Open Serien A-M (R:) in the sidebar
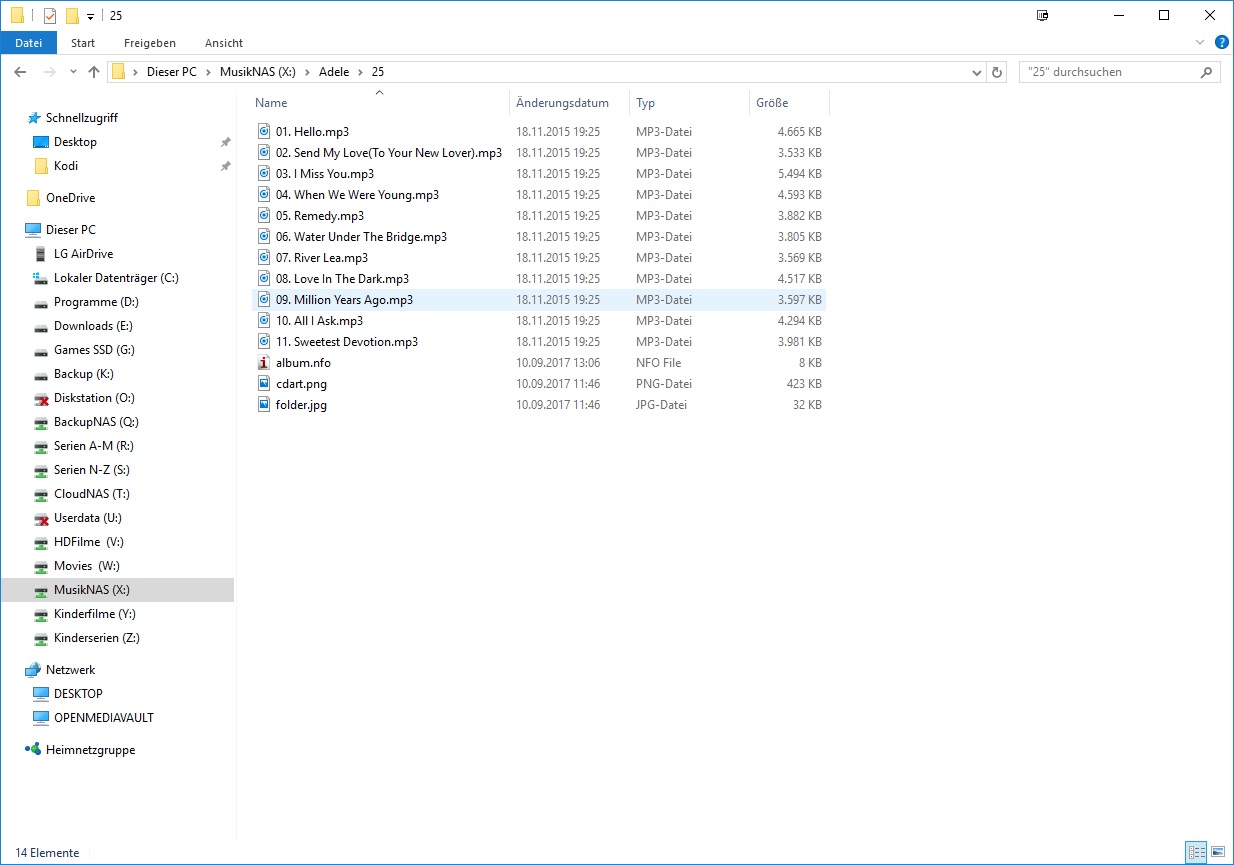 tap(94, 446)
